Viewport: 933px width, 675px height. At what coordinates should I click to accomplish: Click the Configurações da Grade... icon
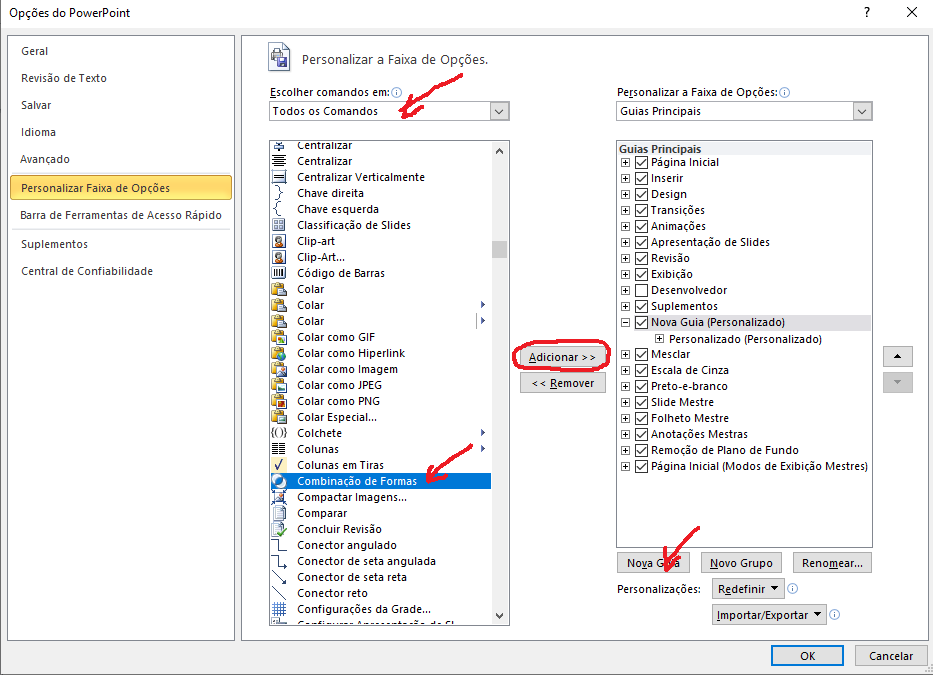point(278,609)
